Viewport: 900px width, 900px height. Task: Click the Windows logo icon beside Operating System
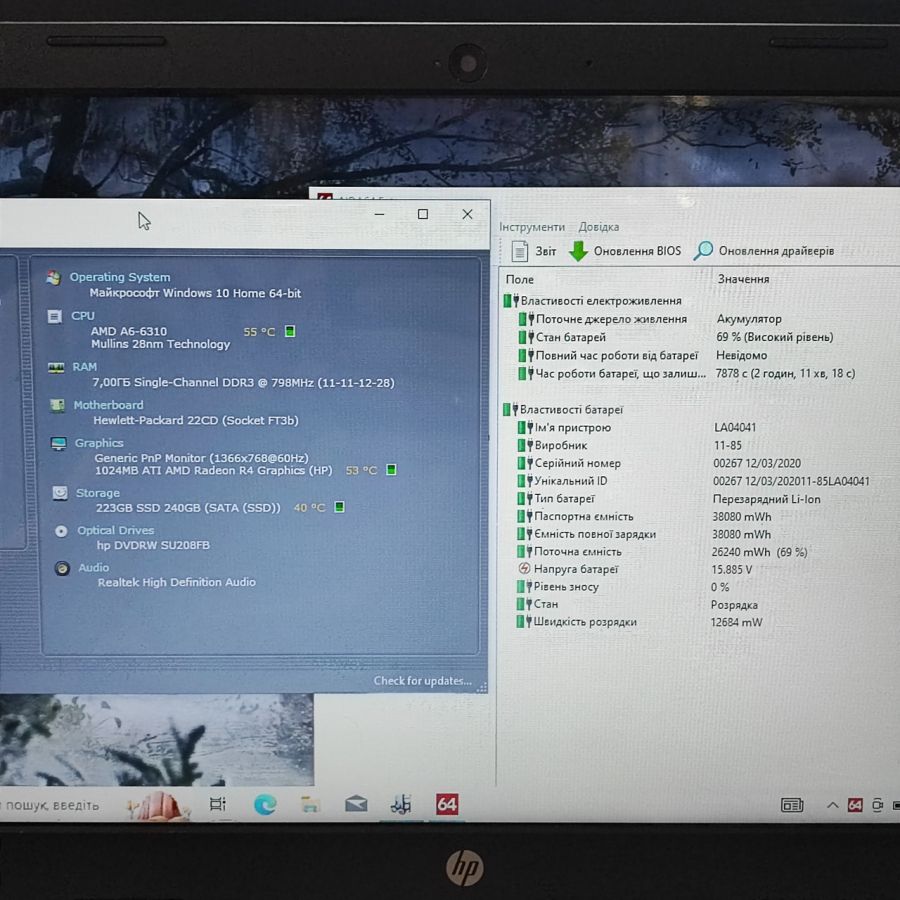point(53,278)
